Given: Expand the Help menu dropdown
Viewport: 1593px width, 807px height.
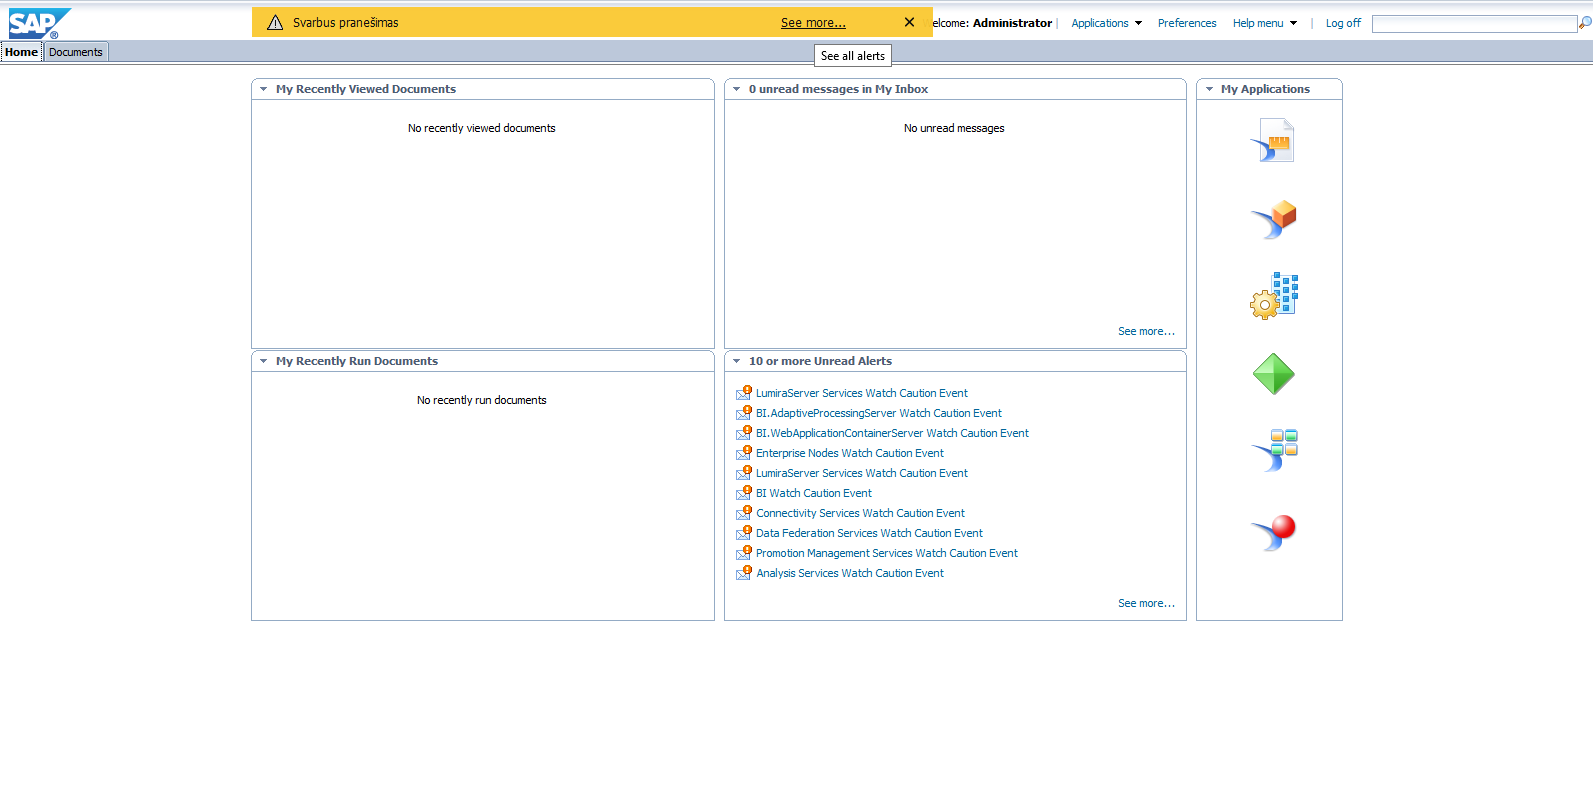Looking at the screenshot, I should point(1264,23).
